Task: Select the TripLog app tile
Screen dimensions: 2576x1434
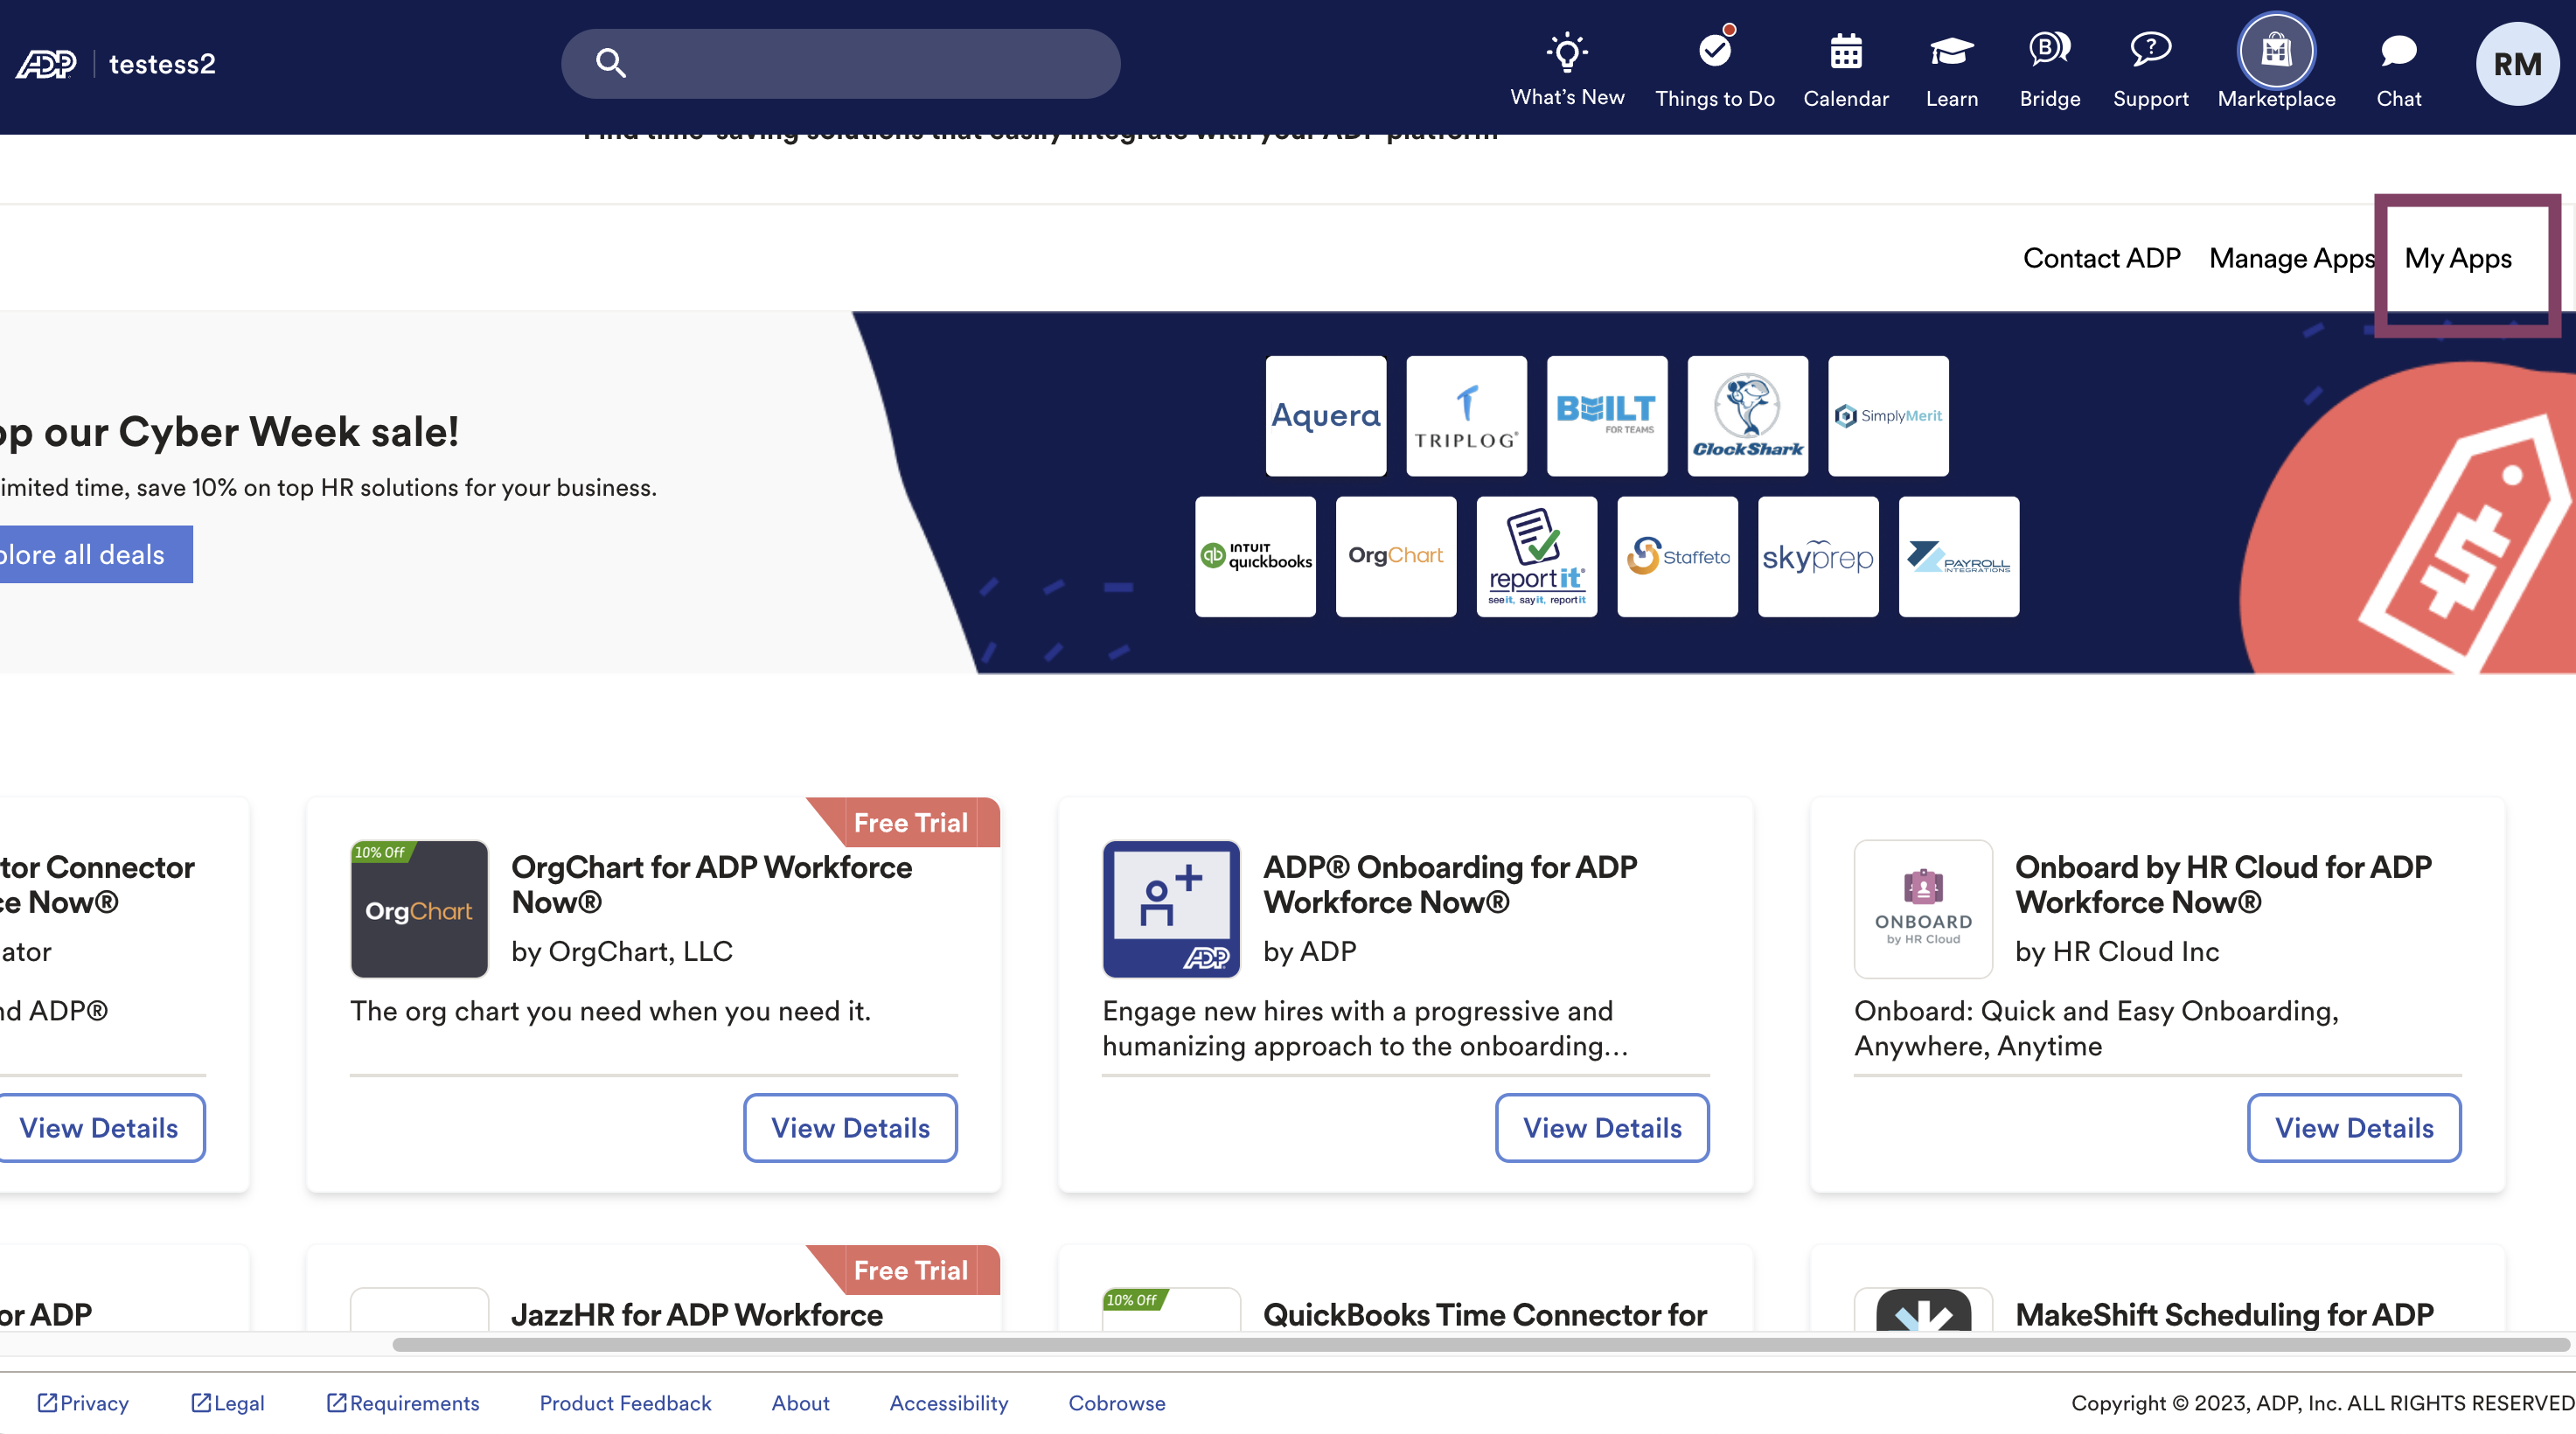Action: [1466, 416]
